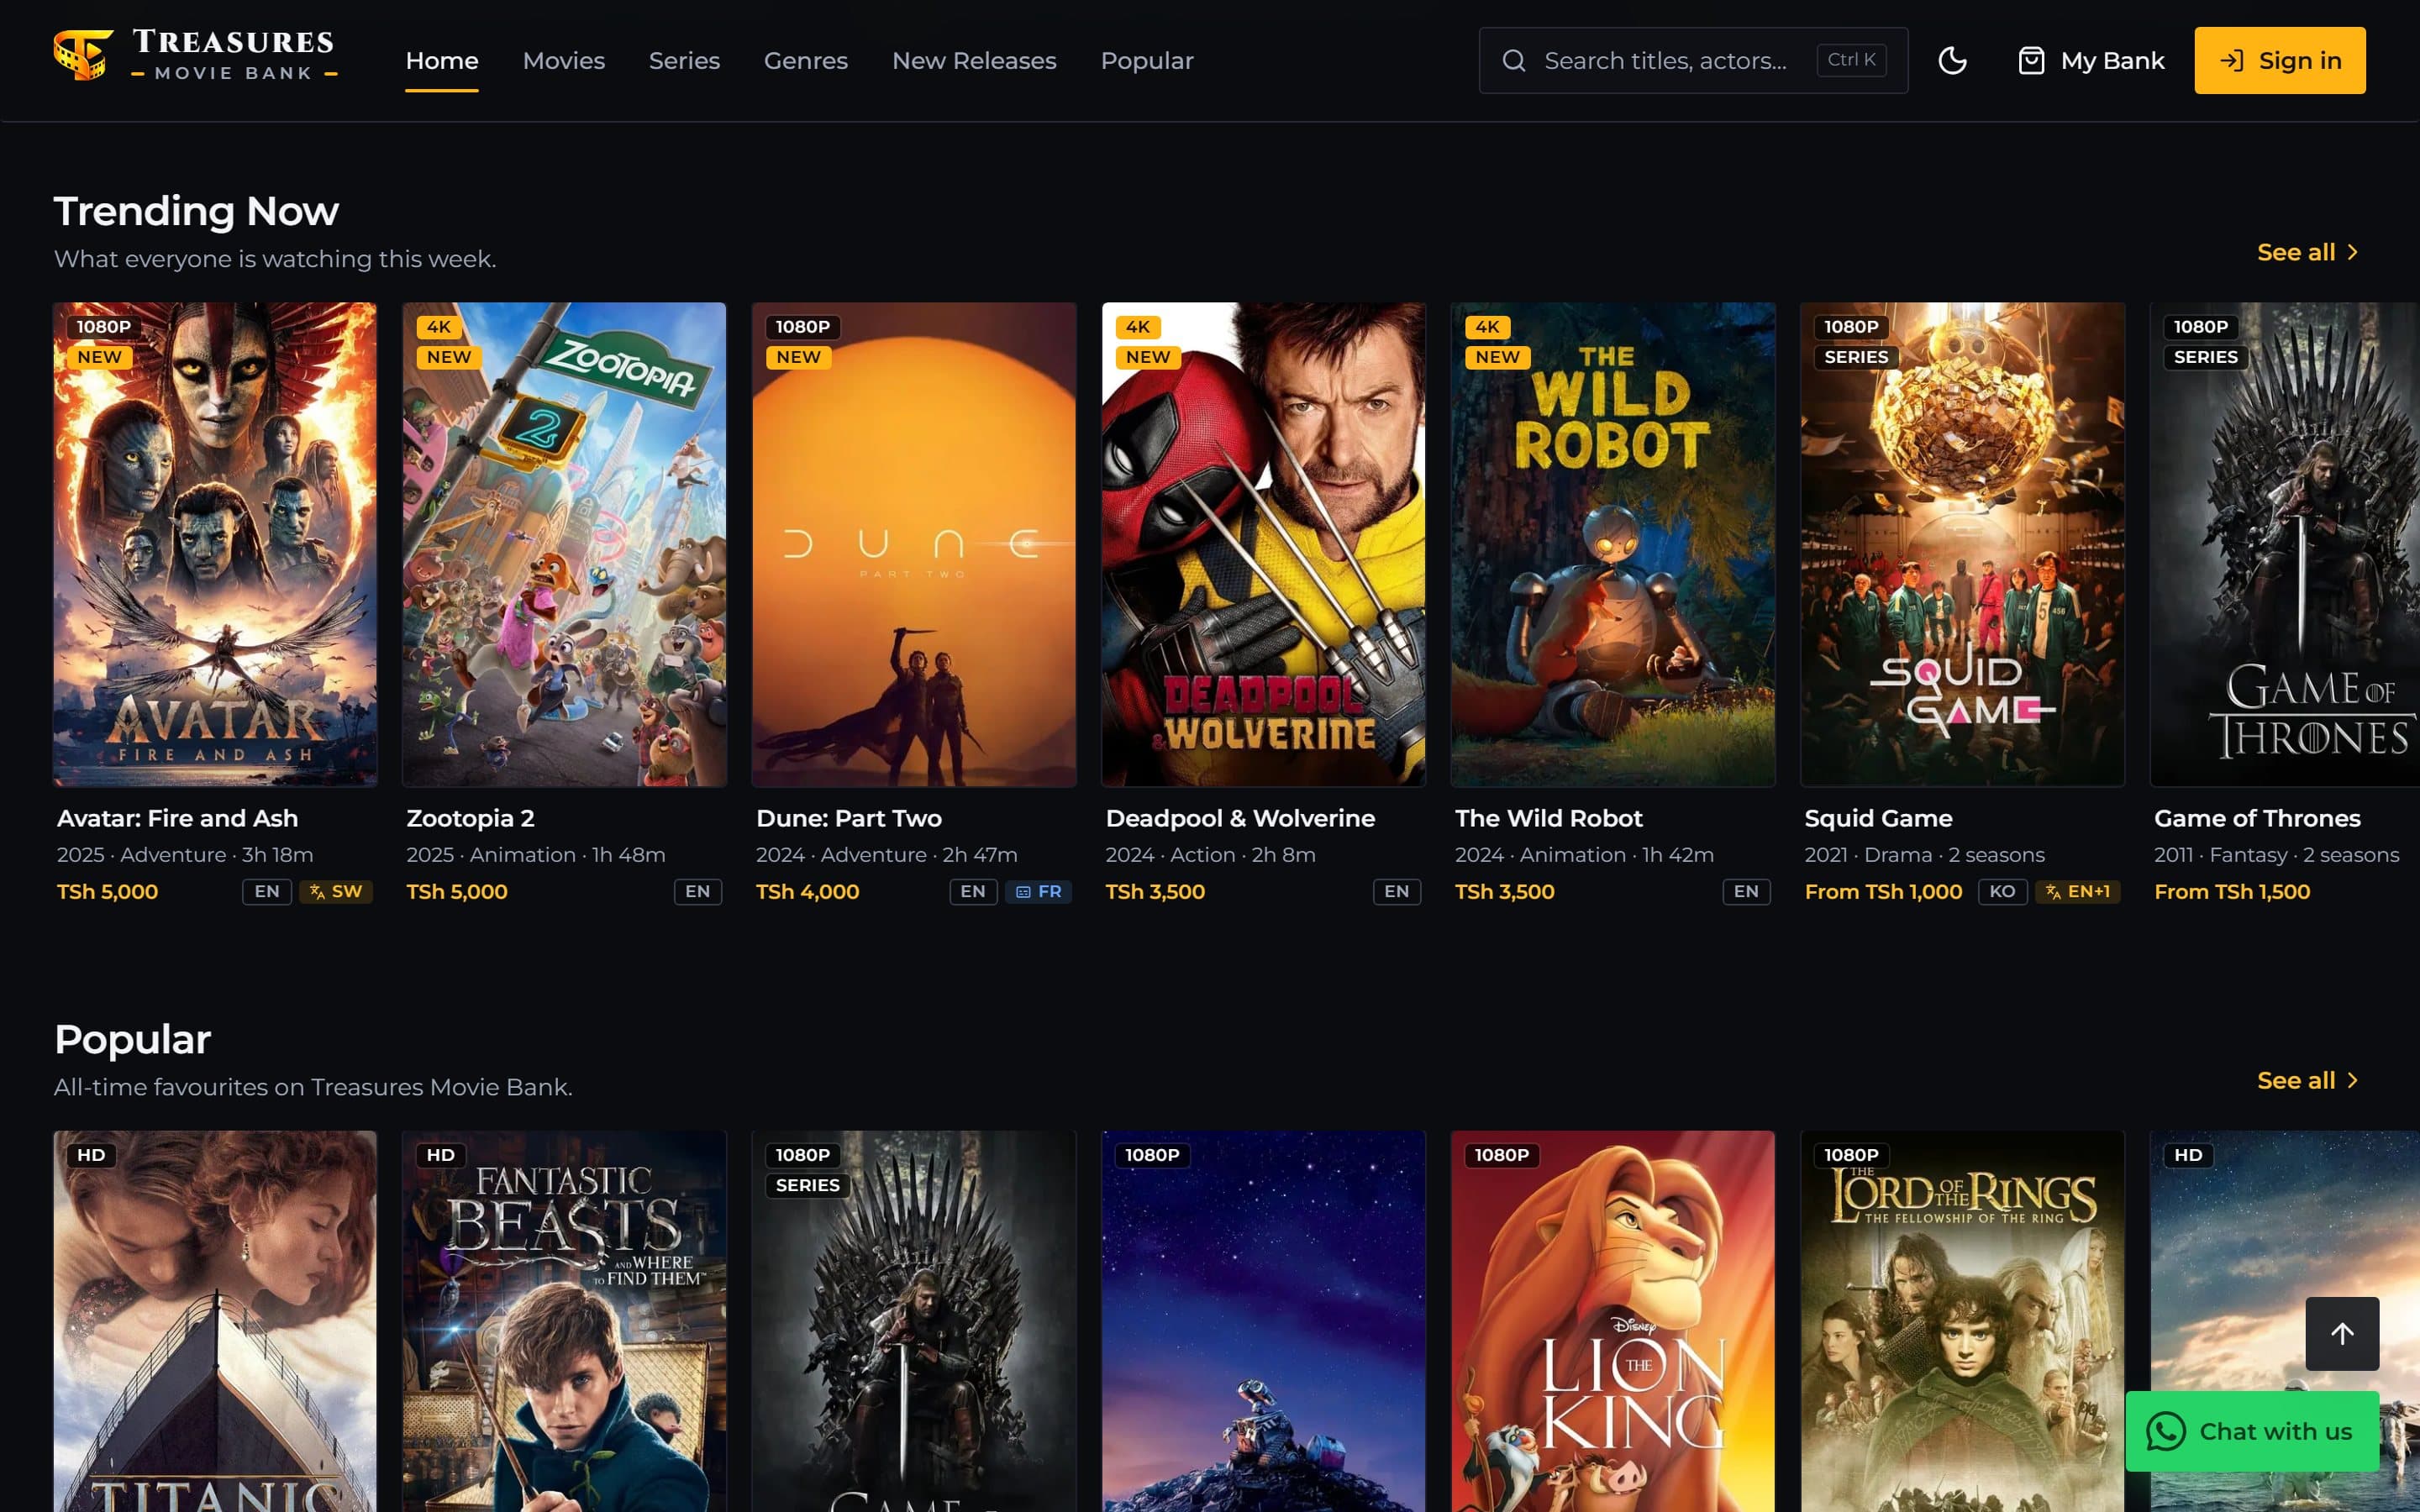The image size is (2420, 1512).
Task: Click the Ctrl K shortcut hint
Action: pyautogui.click(x=1851, y=60)
